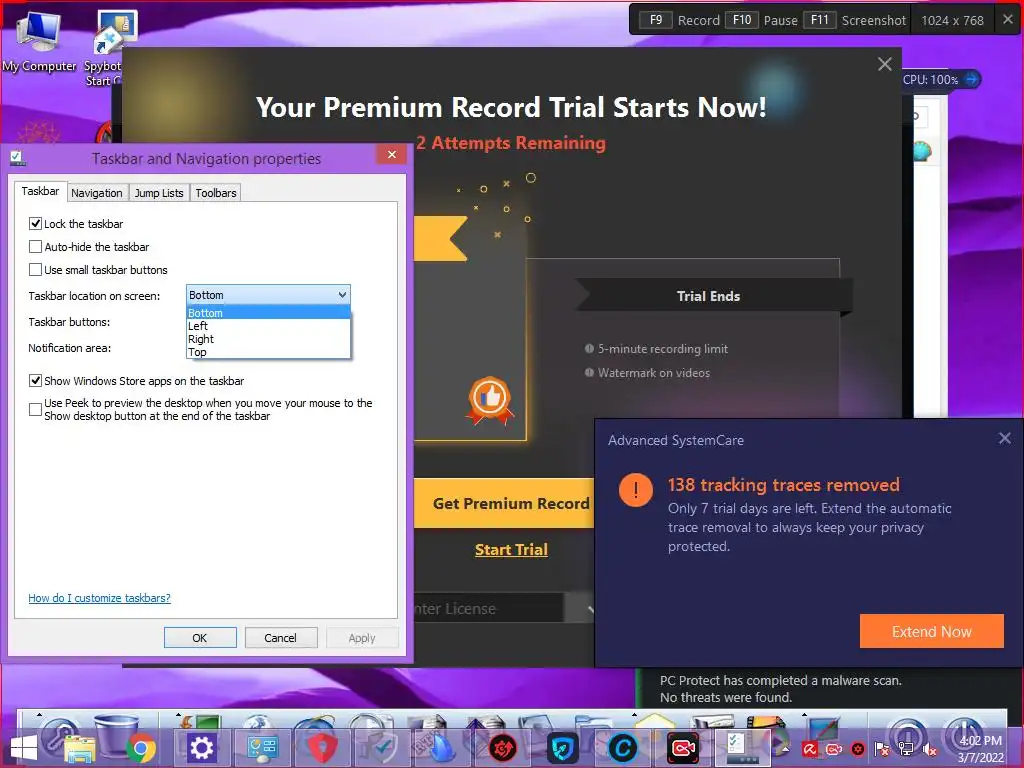The height and width of the screenshot is (768, 1024).
Task: Click the Start Trial link
Action: (x=511, y=549)
